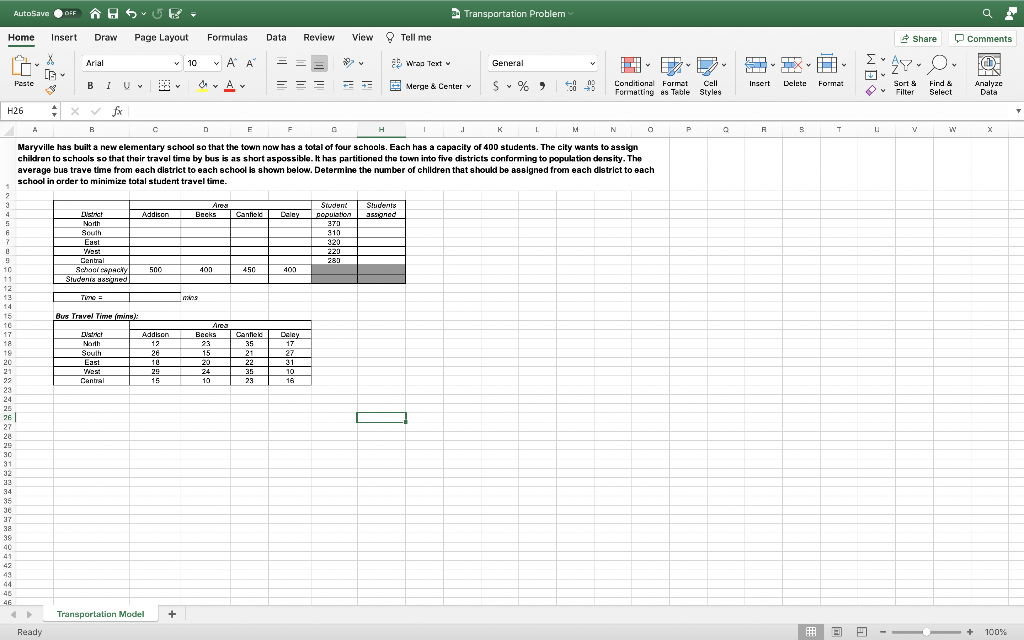Align text left in the cell
The width and height of the screenshot is (1024, 640).
point(282,86)
